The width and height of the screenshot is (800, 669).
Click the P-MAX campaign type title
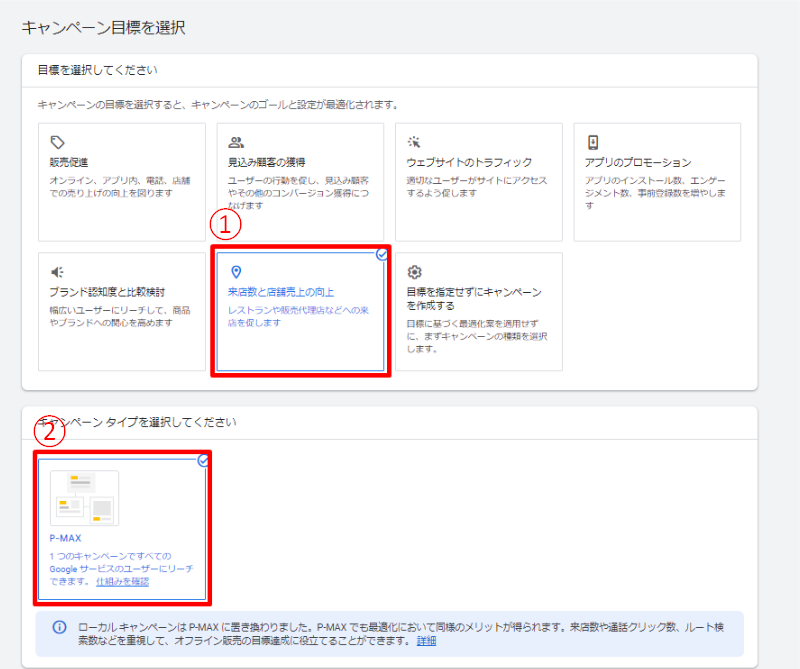(x=64, y=538)
